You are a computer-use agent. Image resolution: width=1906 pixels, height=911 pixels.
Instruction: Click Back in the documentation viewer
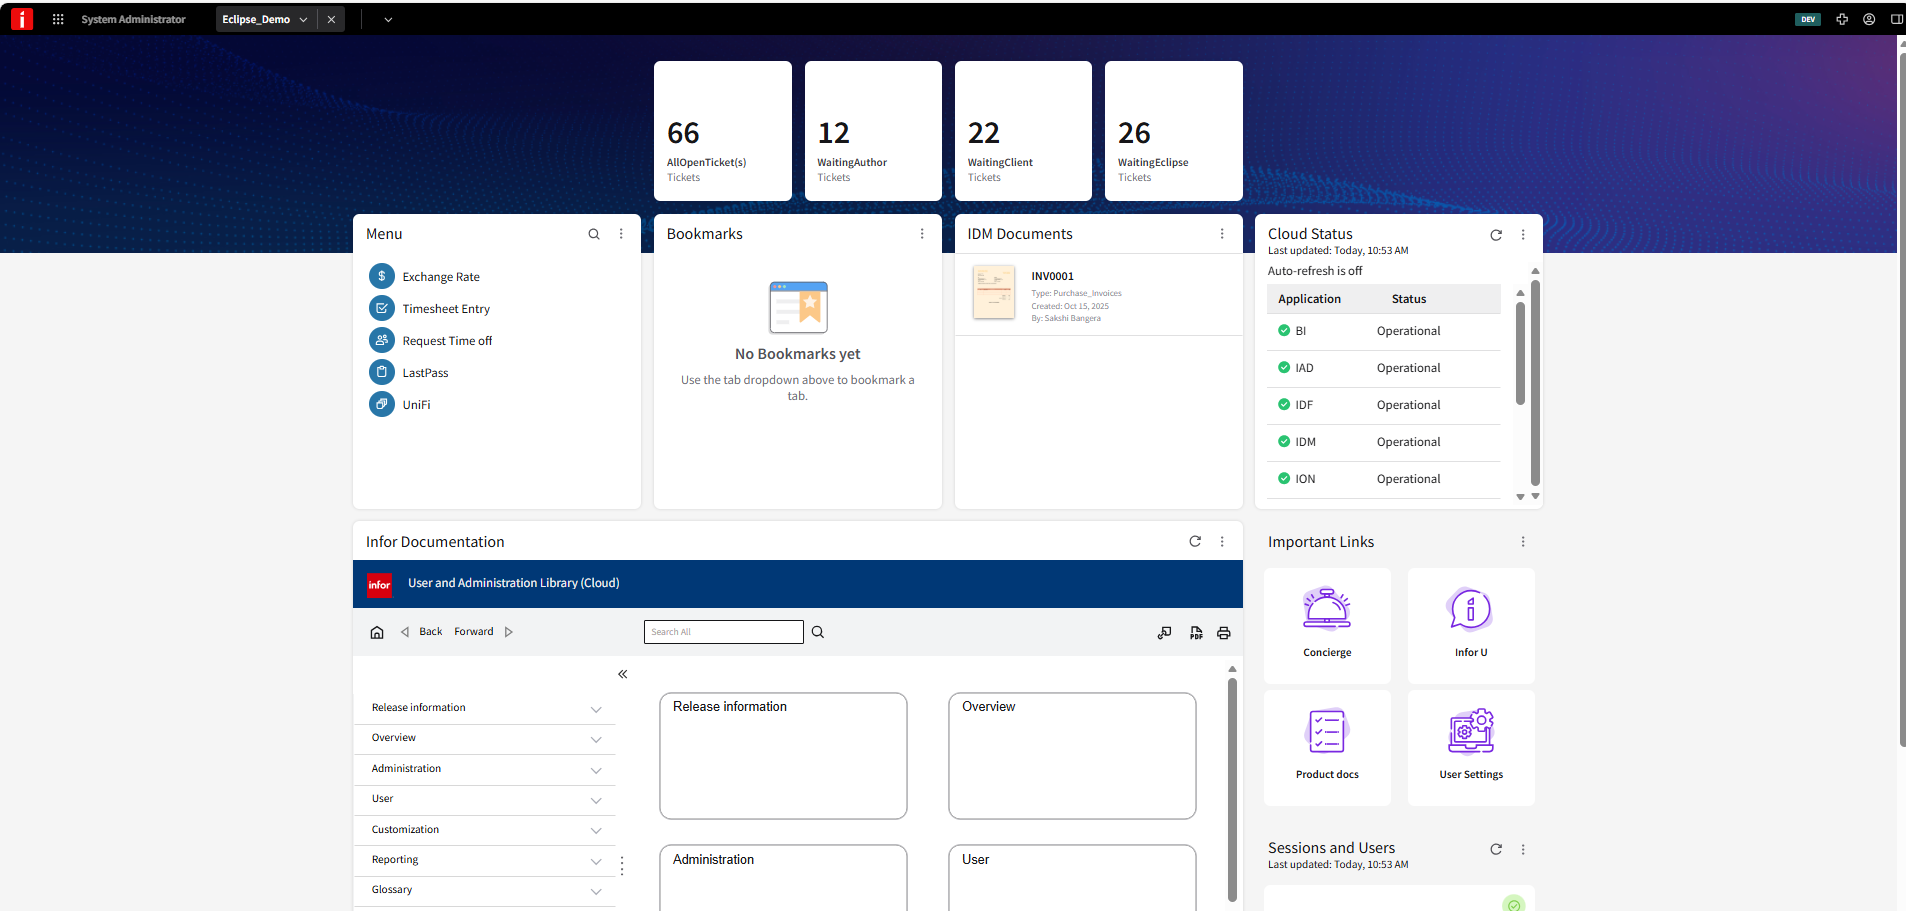pyautogui.click(x=429, y=631)
